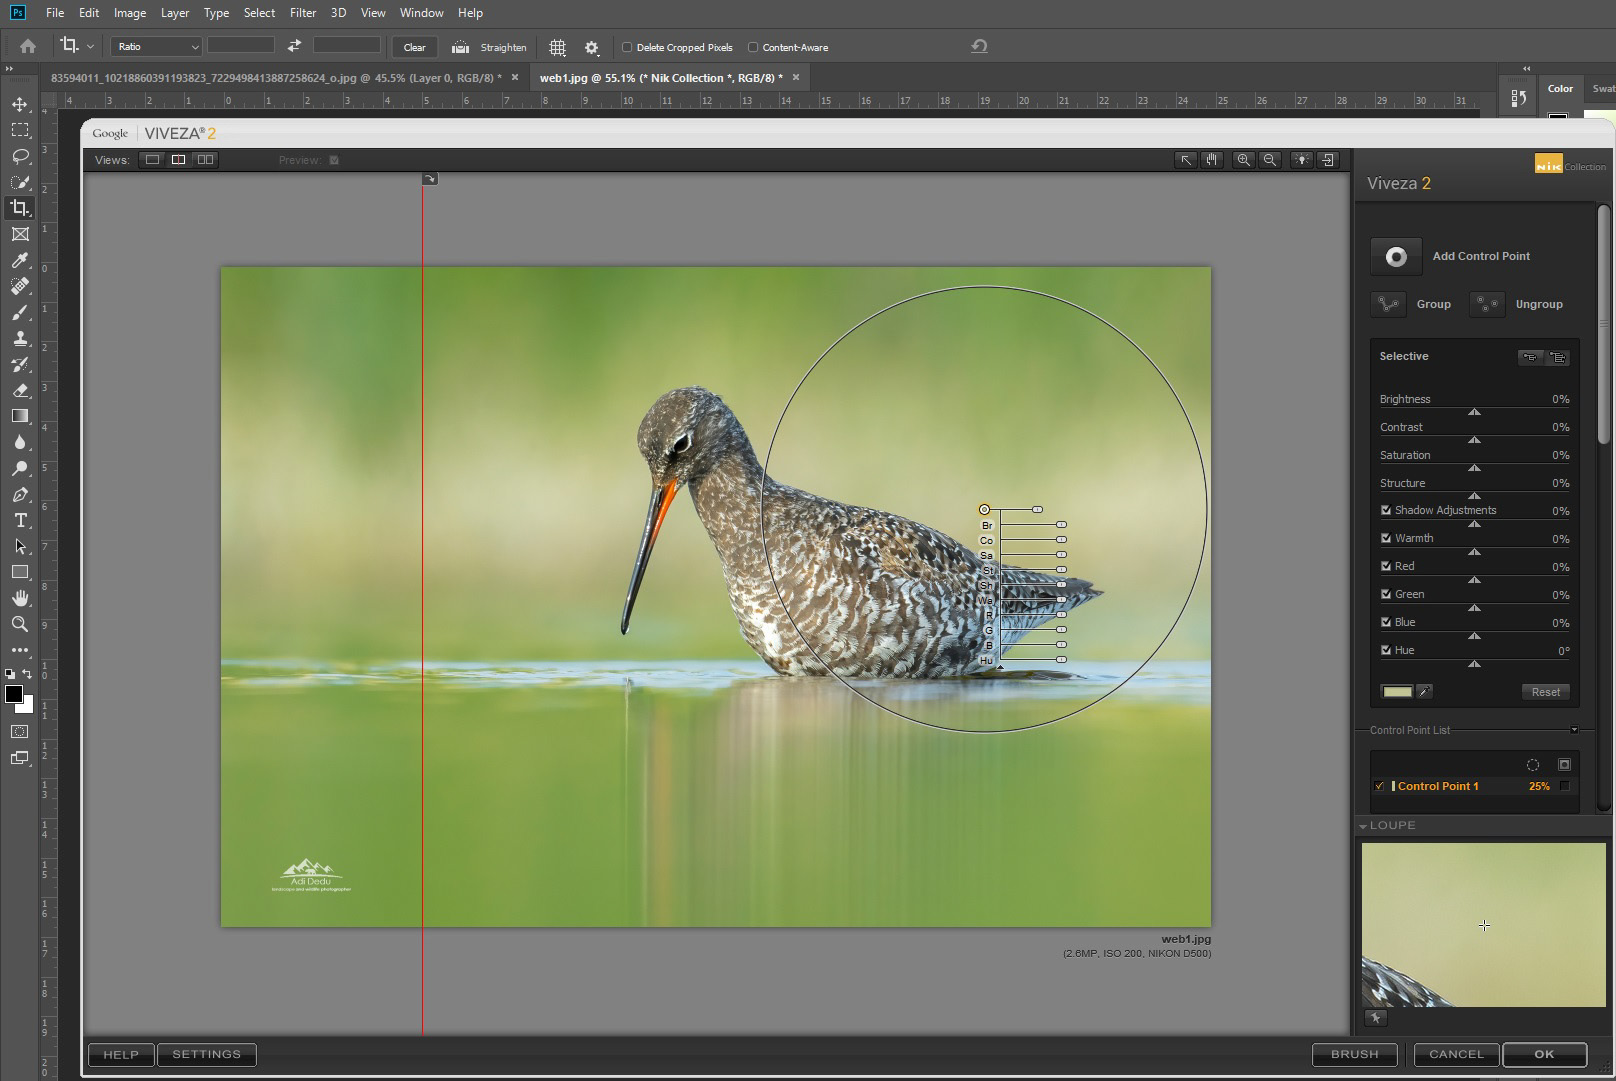Uncheck the Warmth checkbox

pos(1386,538)
